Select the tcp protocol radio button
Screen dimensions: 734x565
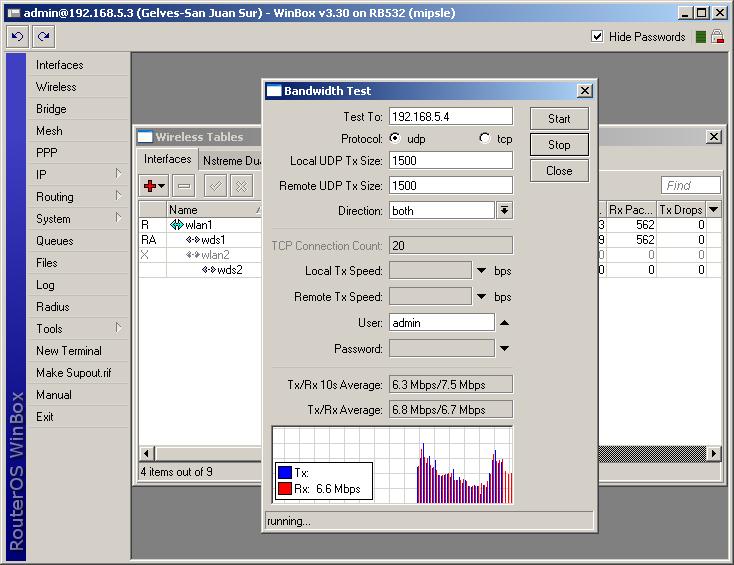(x=485, y=138)
